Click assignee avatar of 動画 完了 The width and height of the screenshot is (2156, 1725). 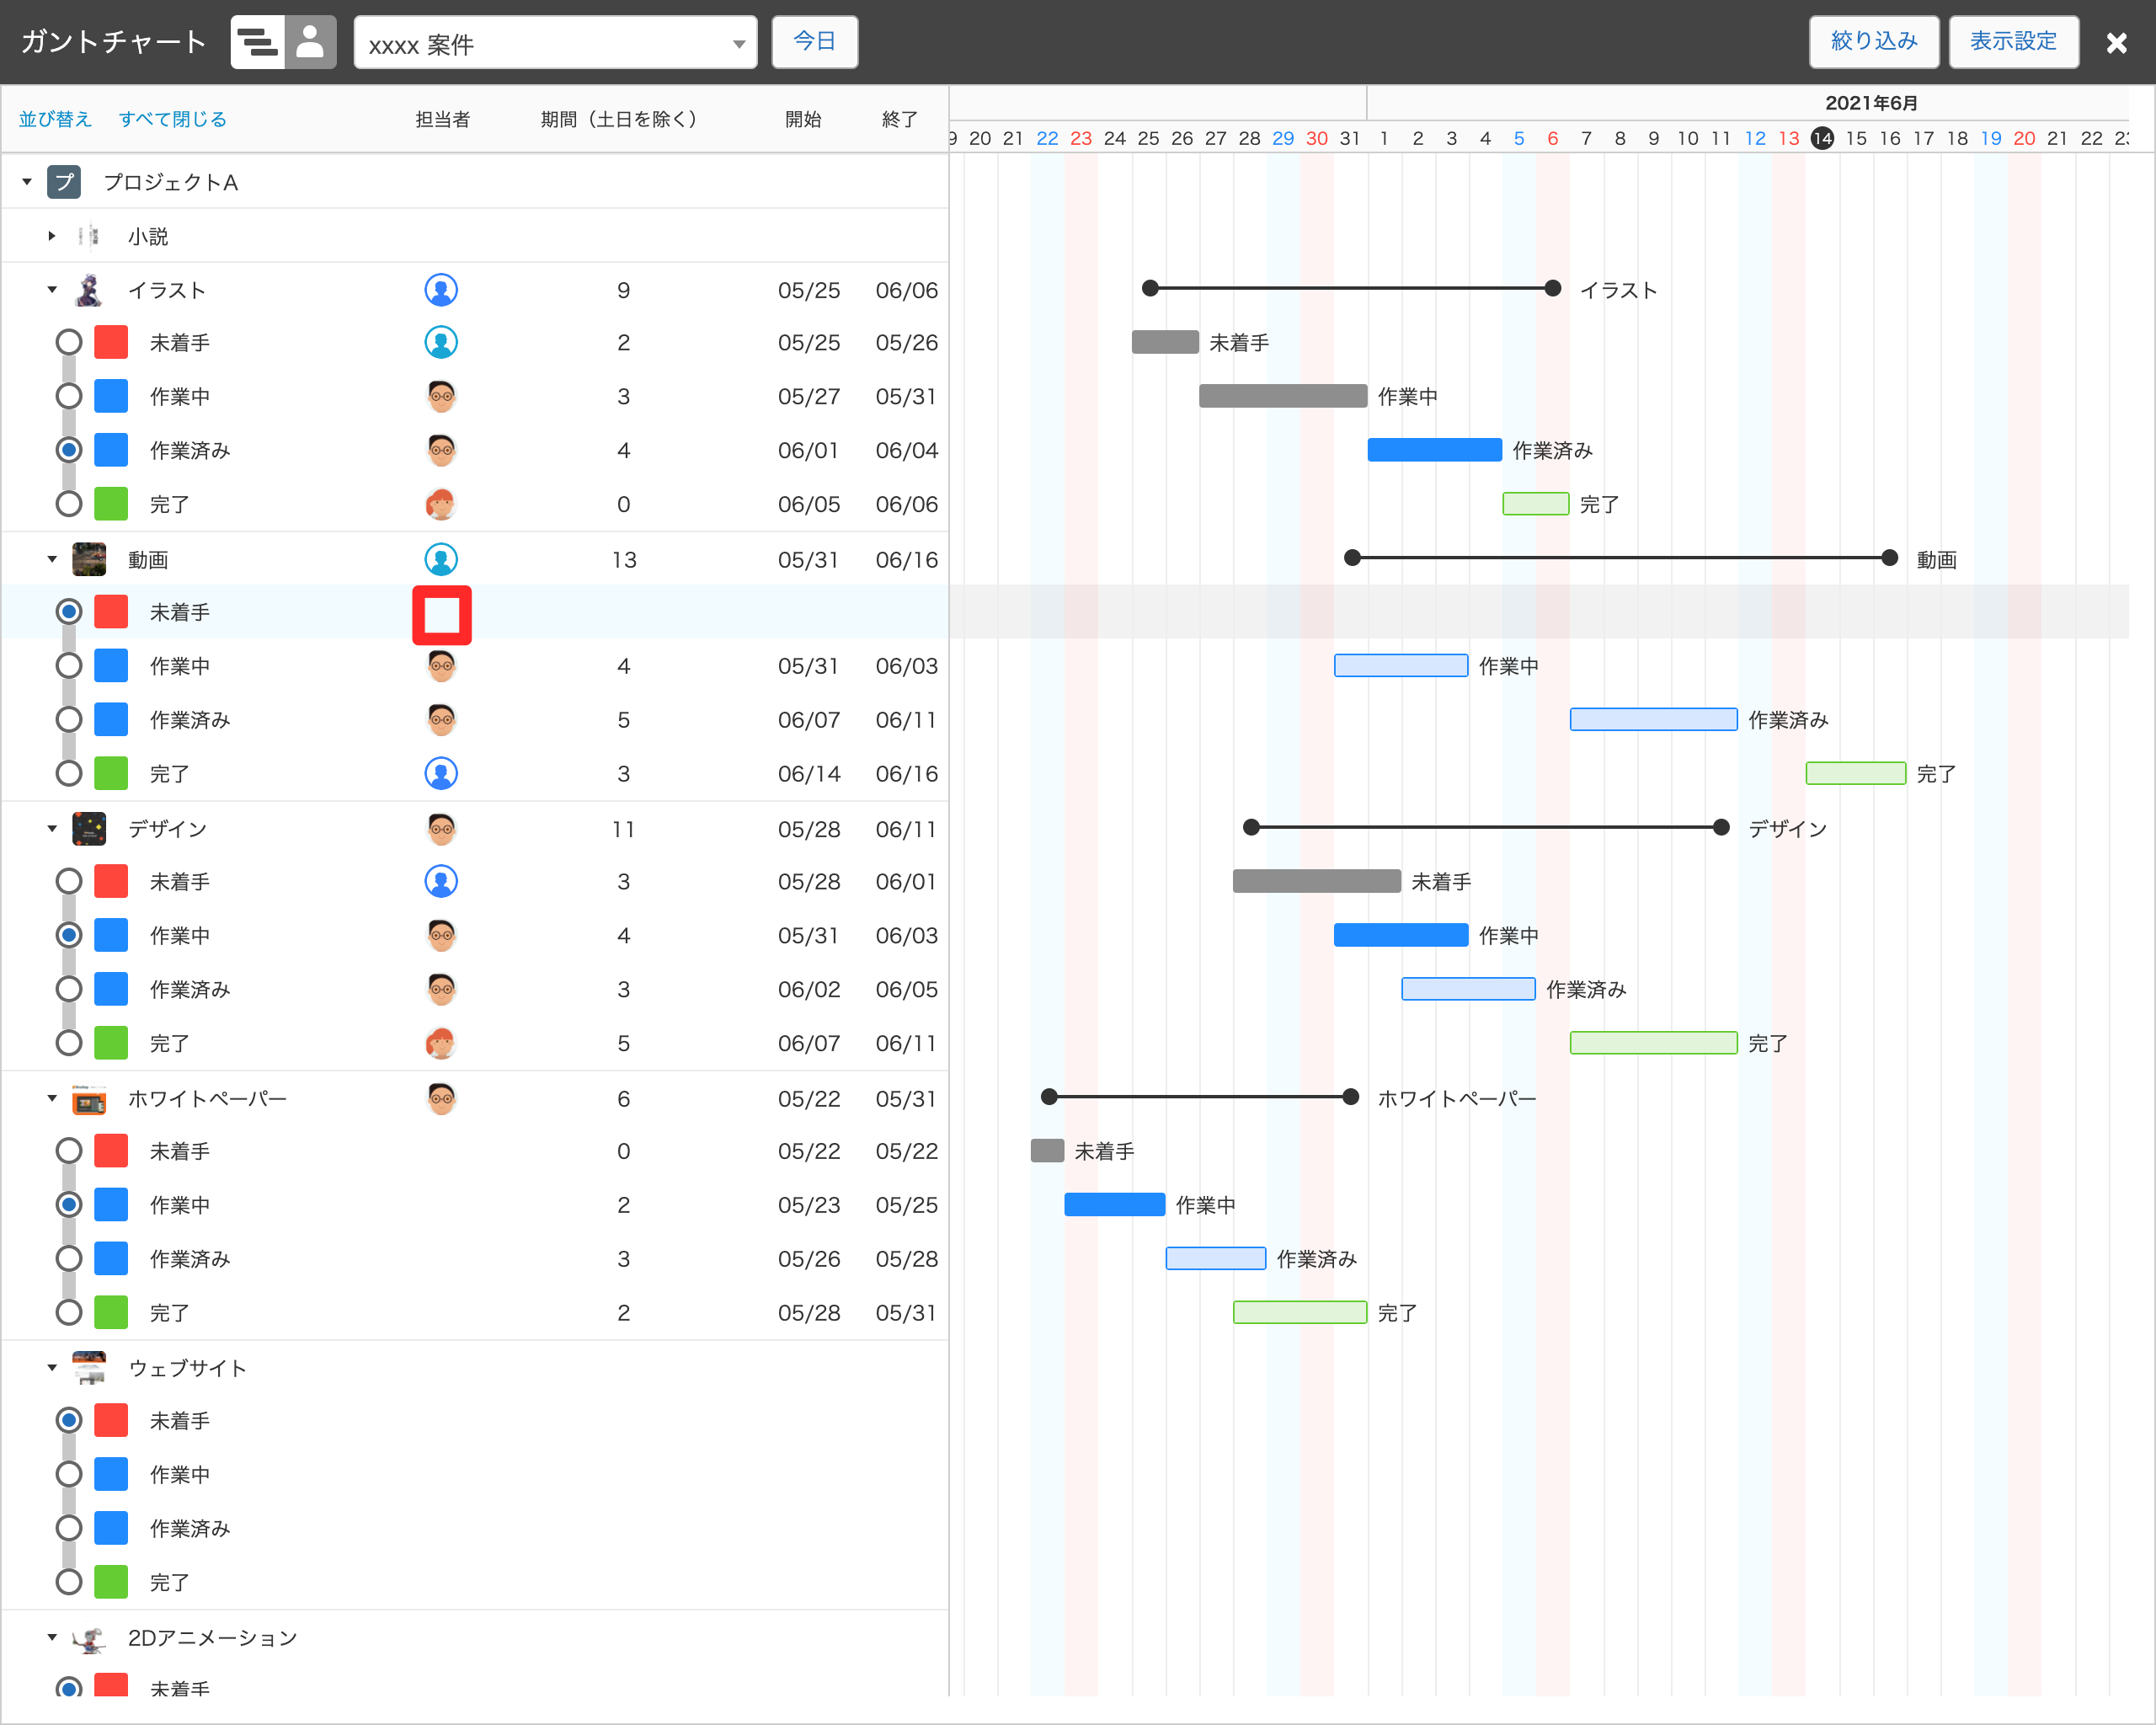[441, 773]
